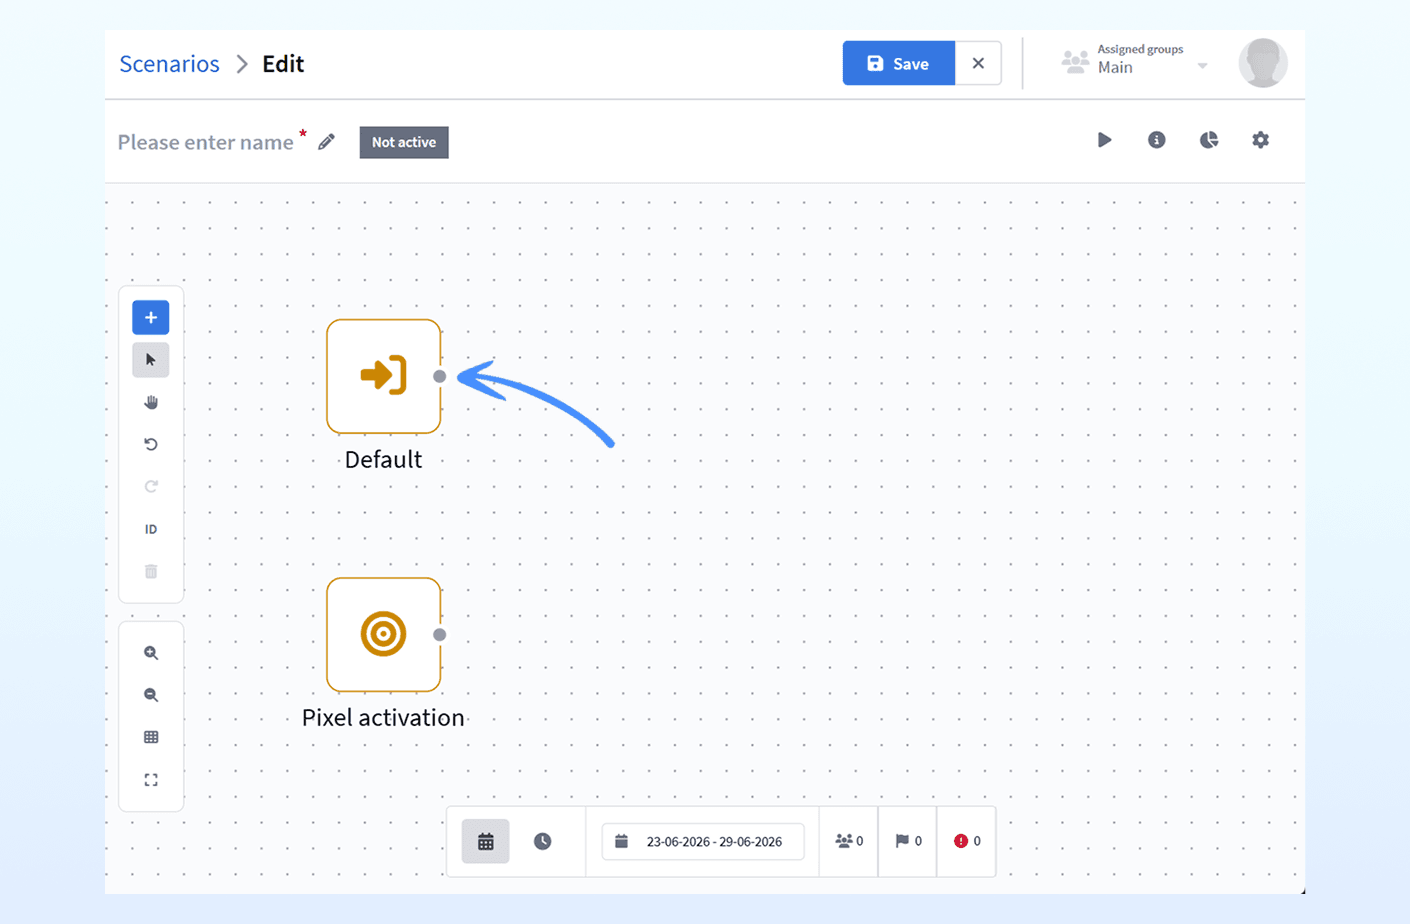Click the assigned groups people icon
Viewport: 1410px width, 924px height.
click(1075, 62)
